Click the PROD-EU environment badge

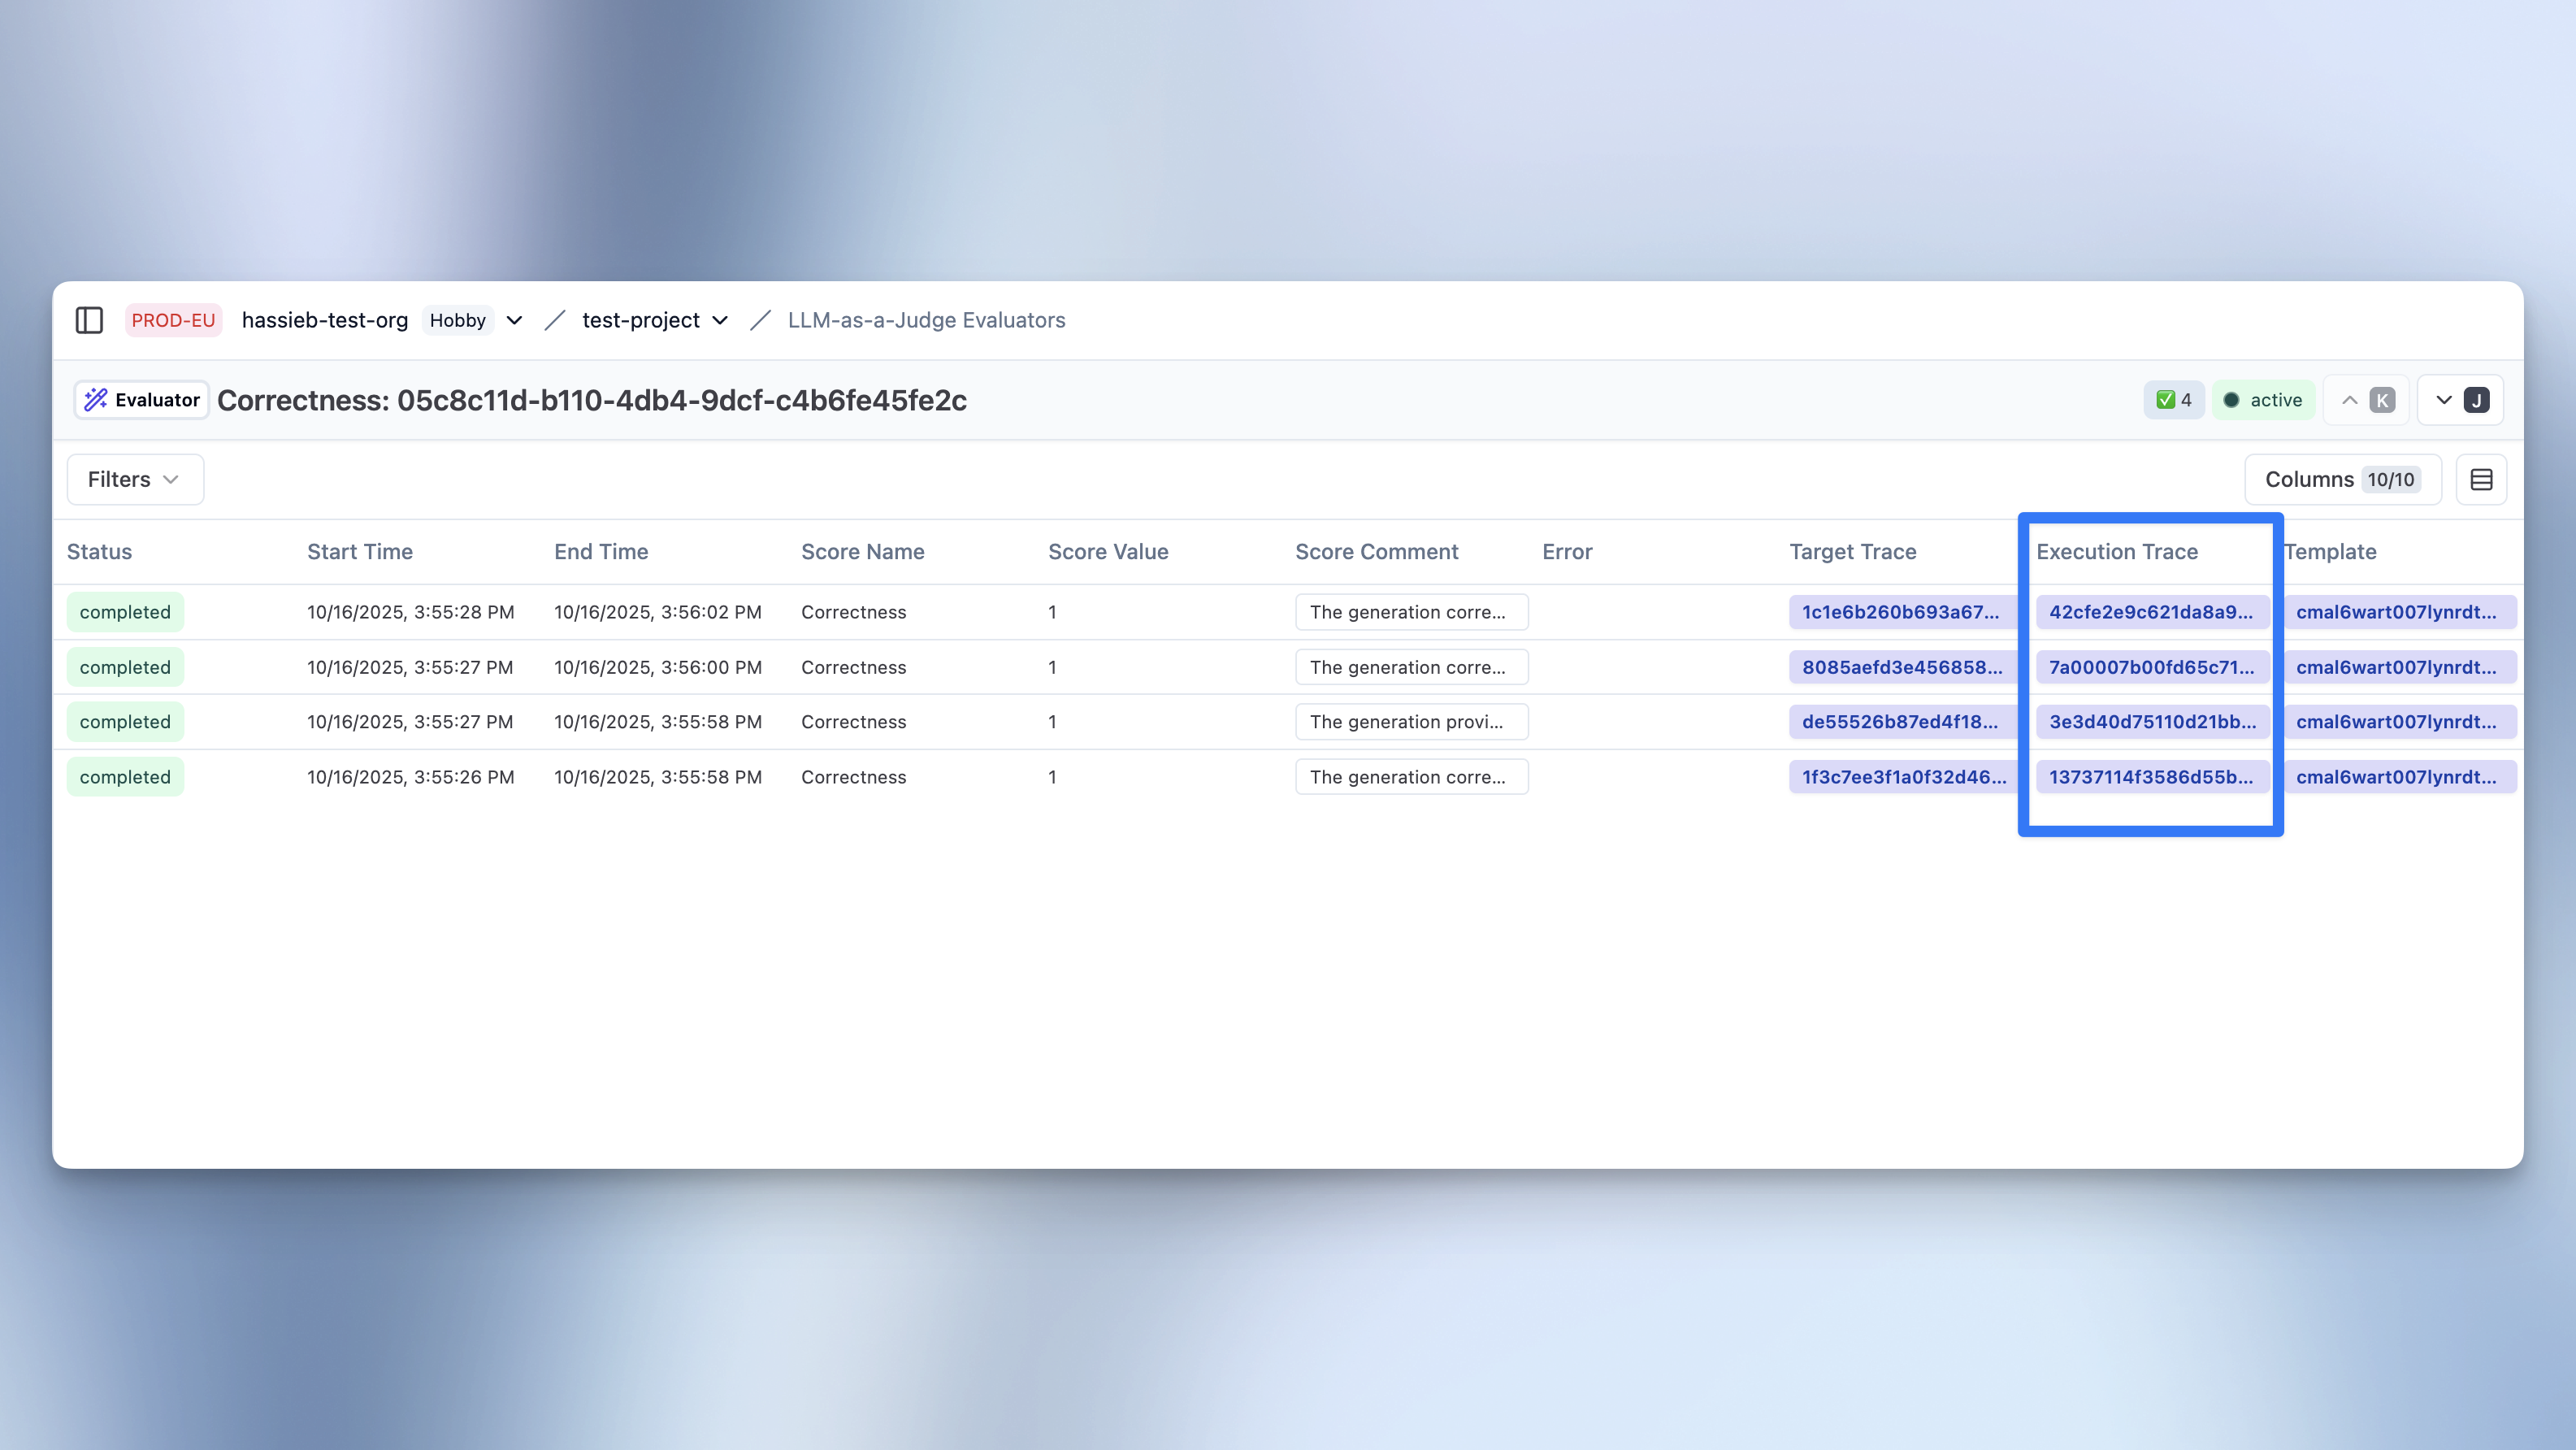point(173,320)
